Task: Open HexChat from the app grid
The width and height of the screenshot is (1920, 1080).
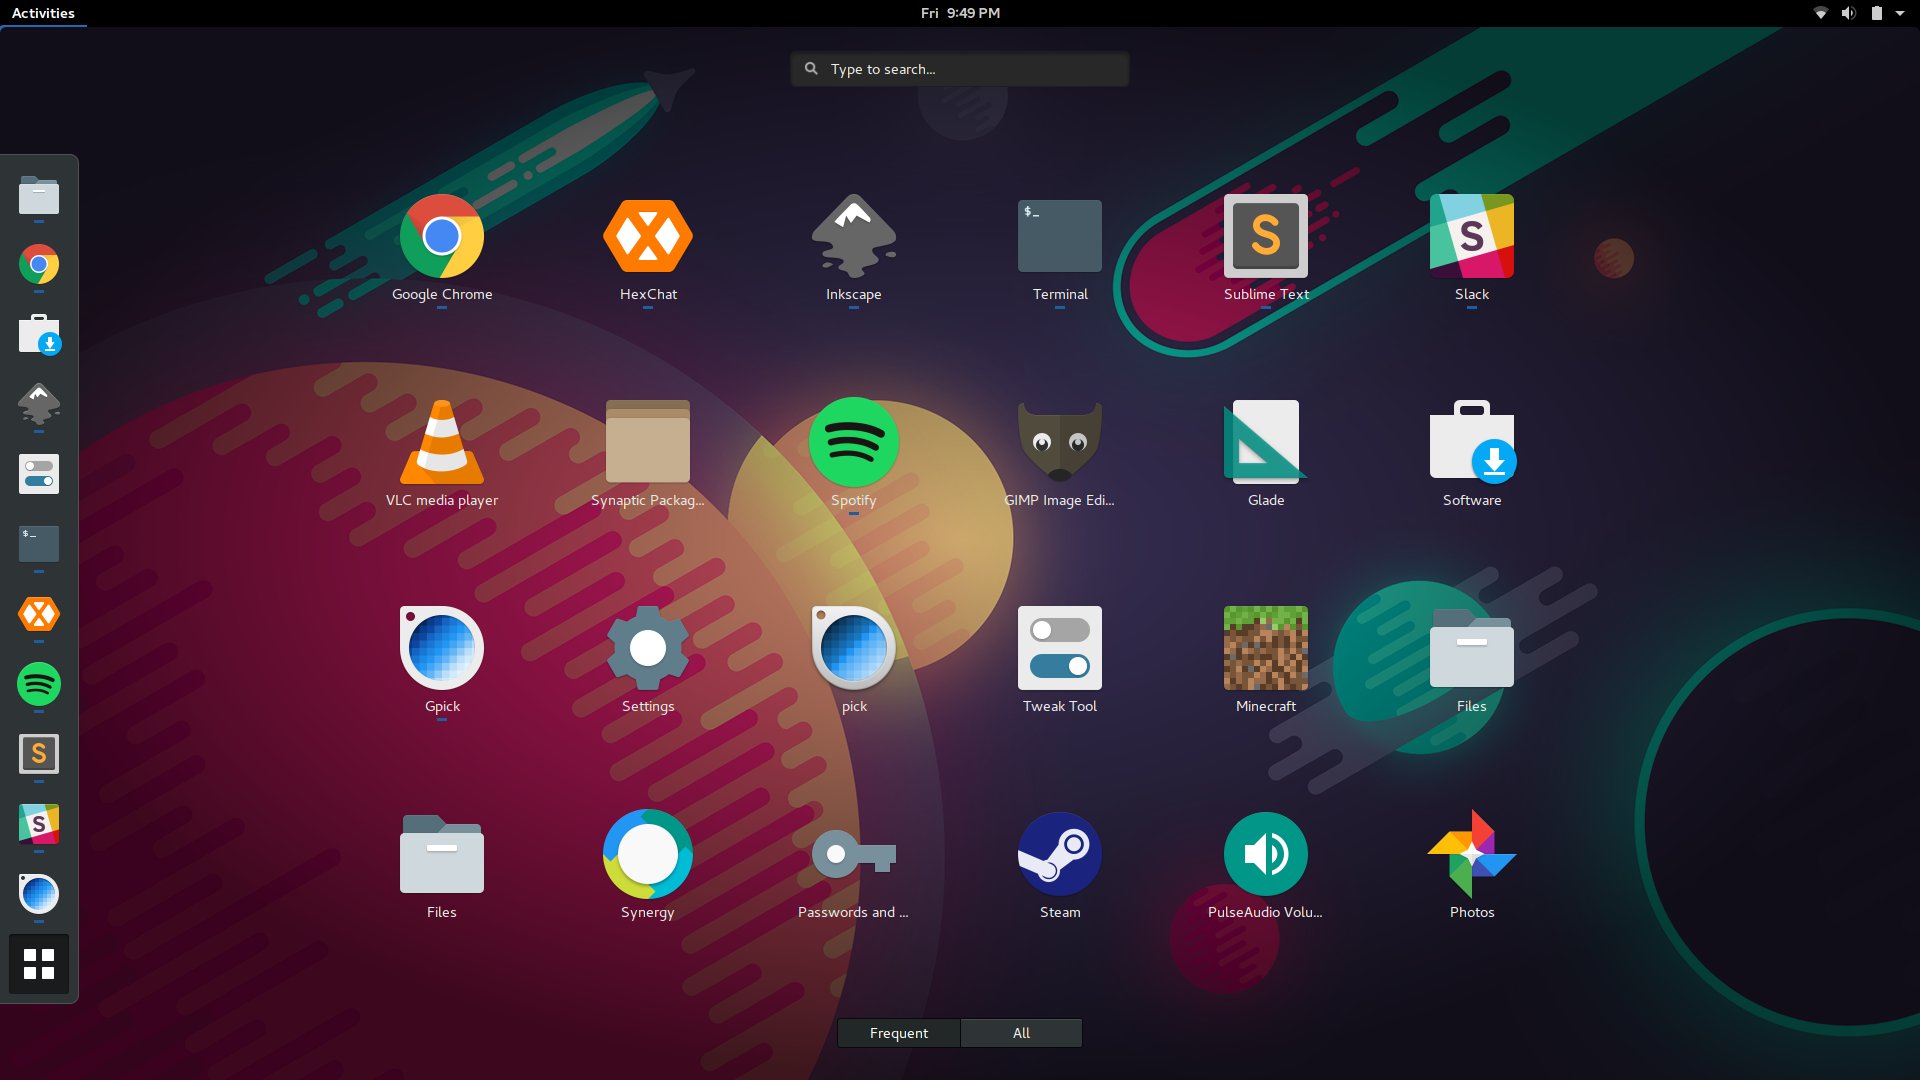Action: (648, 237)
